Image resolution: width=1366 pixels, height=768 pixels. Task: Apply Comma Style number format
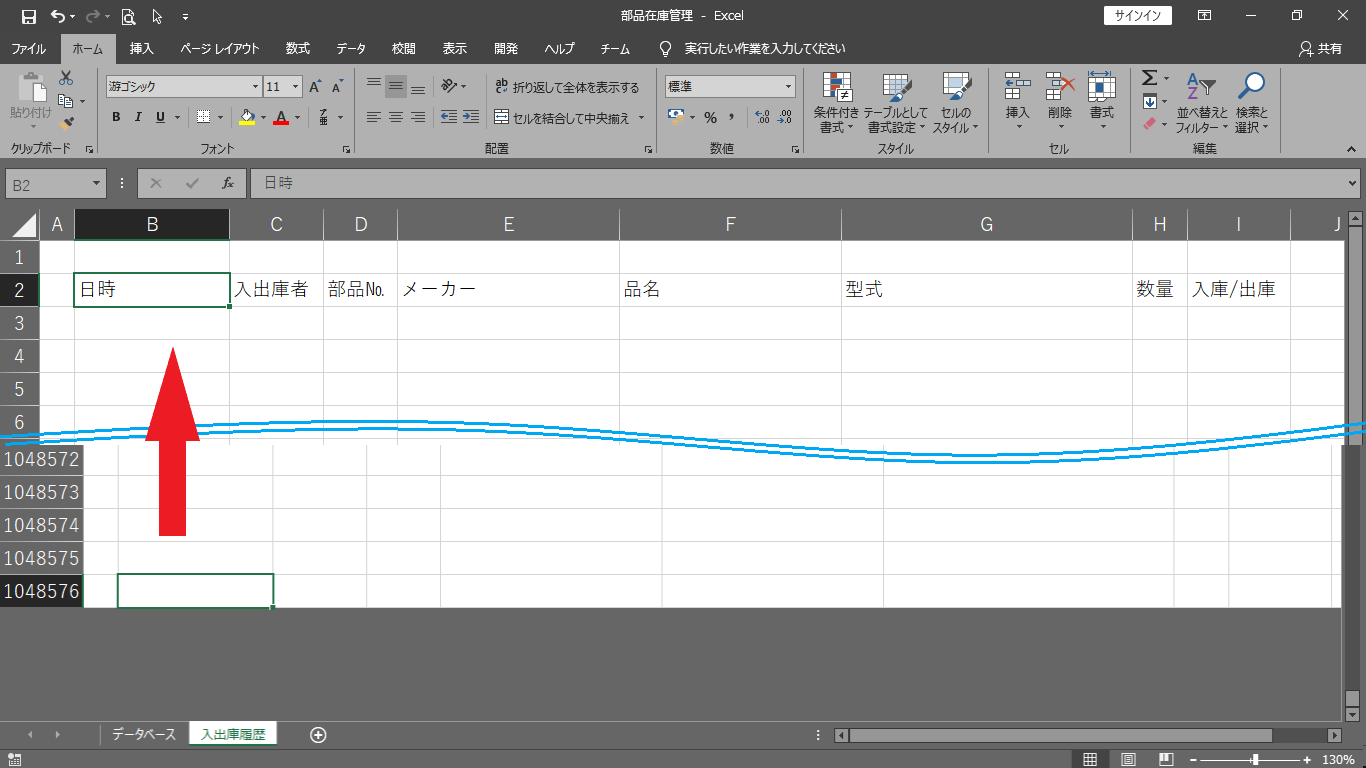(x=732, y=117)
